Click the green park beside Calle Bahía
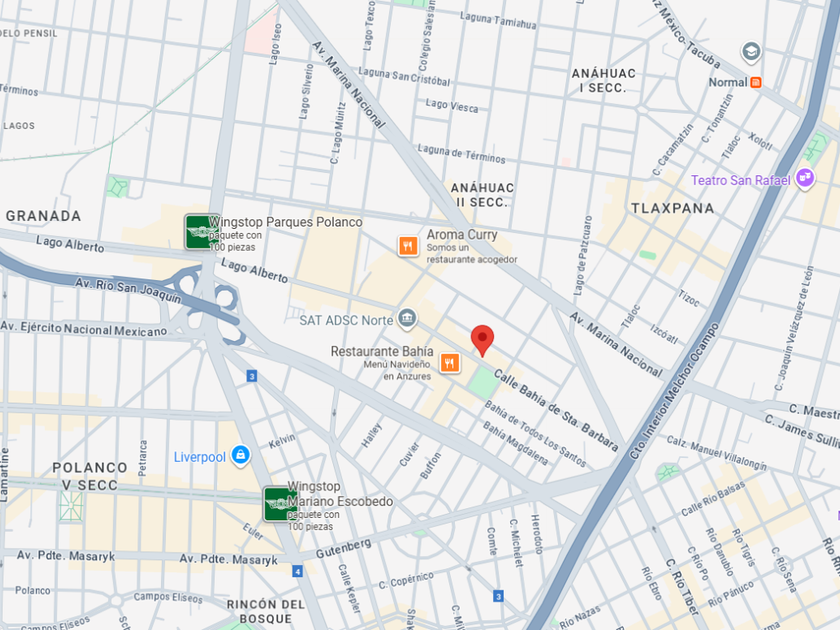The height and width of the screenshot is (630, 840). [x=483, y=382]
